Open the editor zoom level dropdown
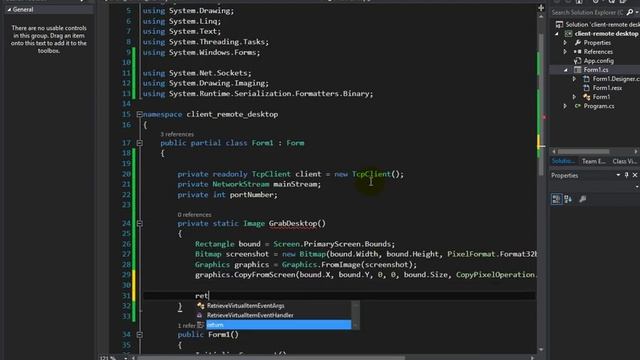This screenshot has width=640, height=360. pos(125,358)
